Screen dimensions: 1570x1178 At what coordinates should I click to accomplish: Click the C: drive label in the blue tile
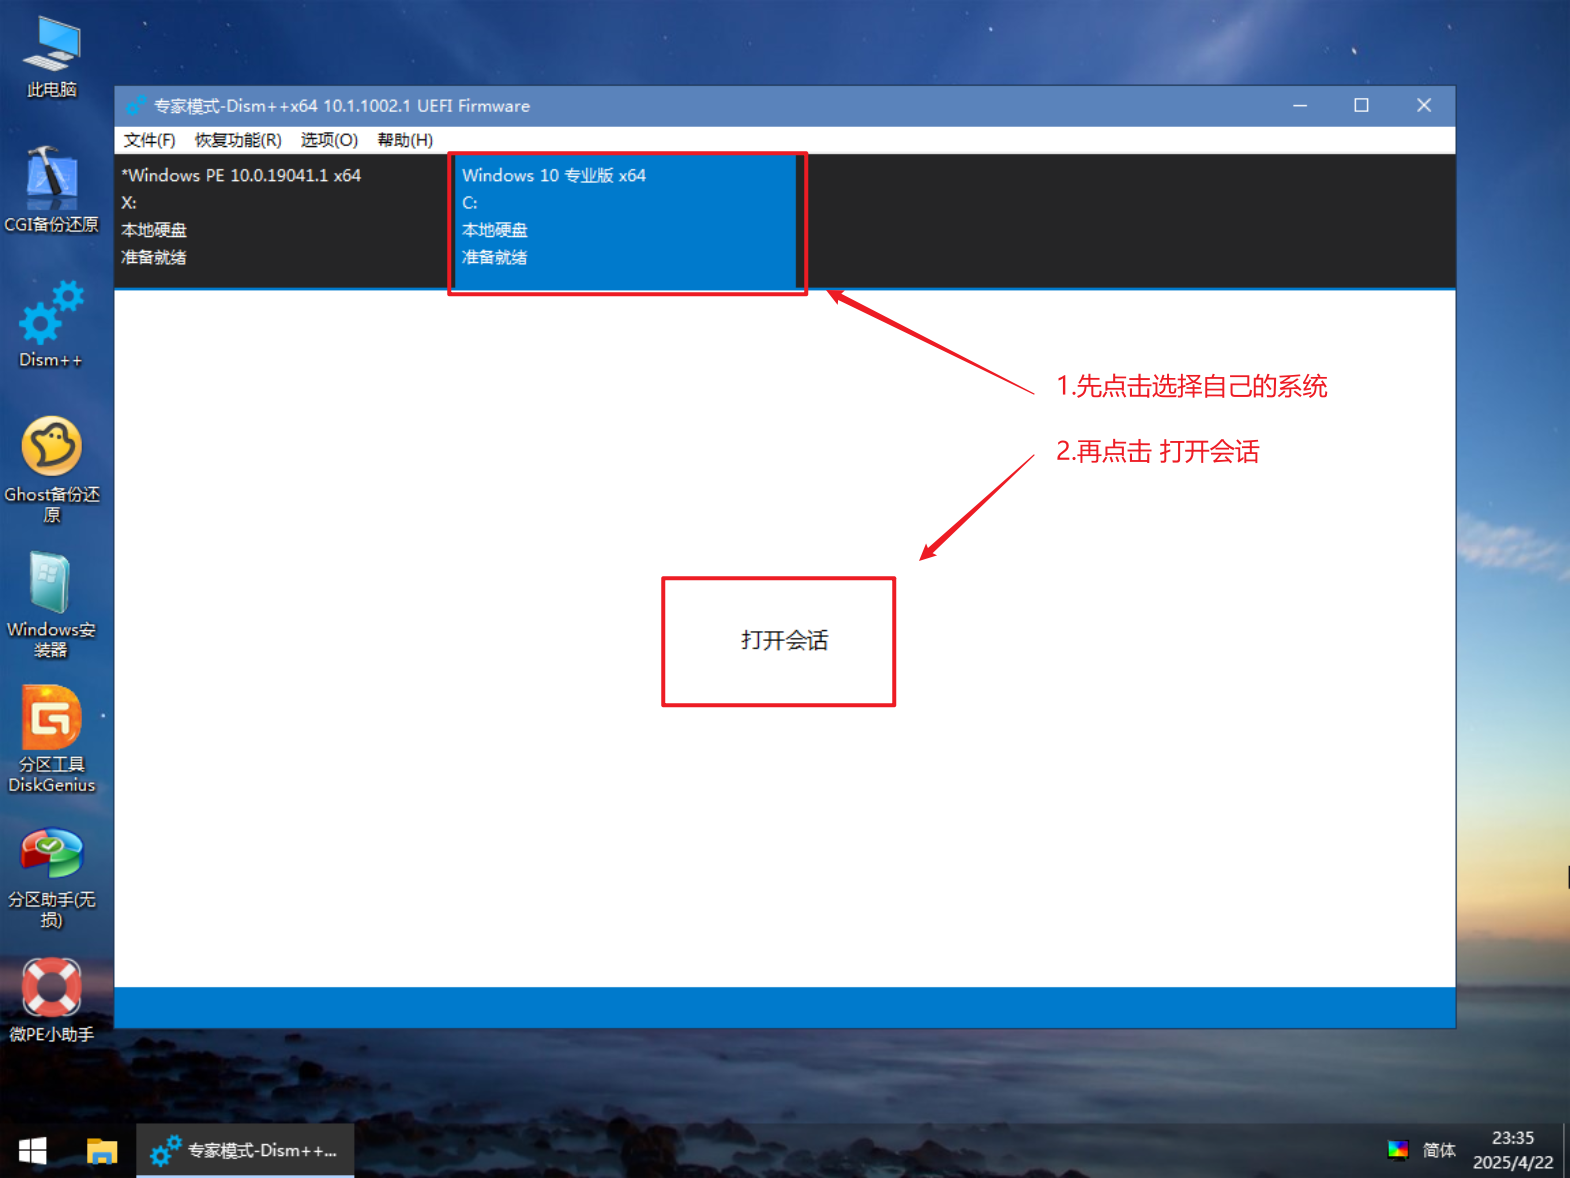coord(470,203)
